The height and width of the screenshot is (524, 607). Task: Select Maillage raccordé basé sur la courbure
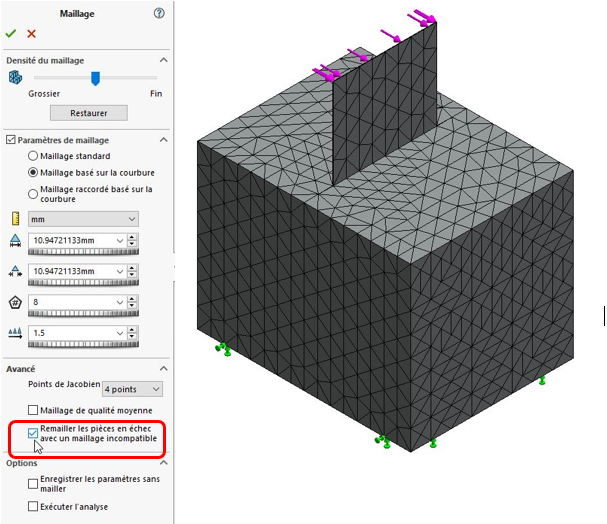coord(33,194)
